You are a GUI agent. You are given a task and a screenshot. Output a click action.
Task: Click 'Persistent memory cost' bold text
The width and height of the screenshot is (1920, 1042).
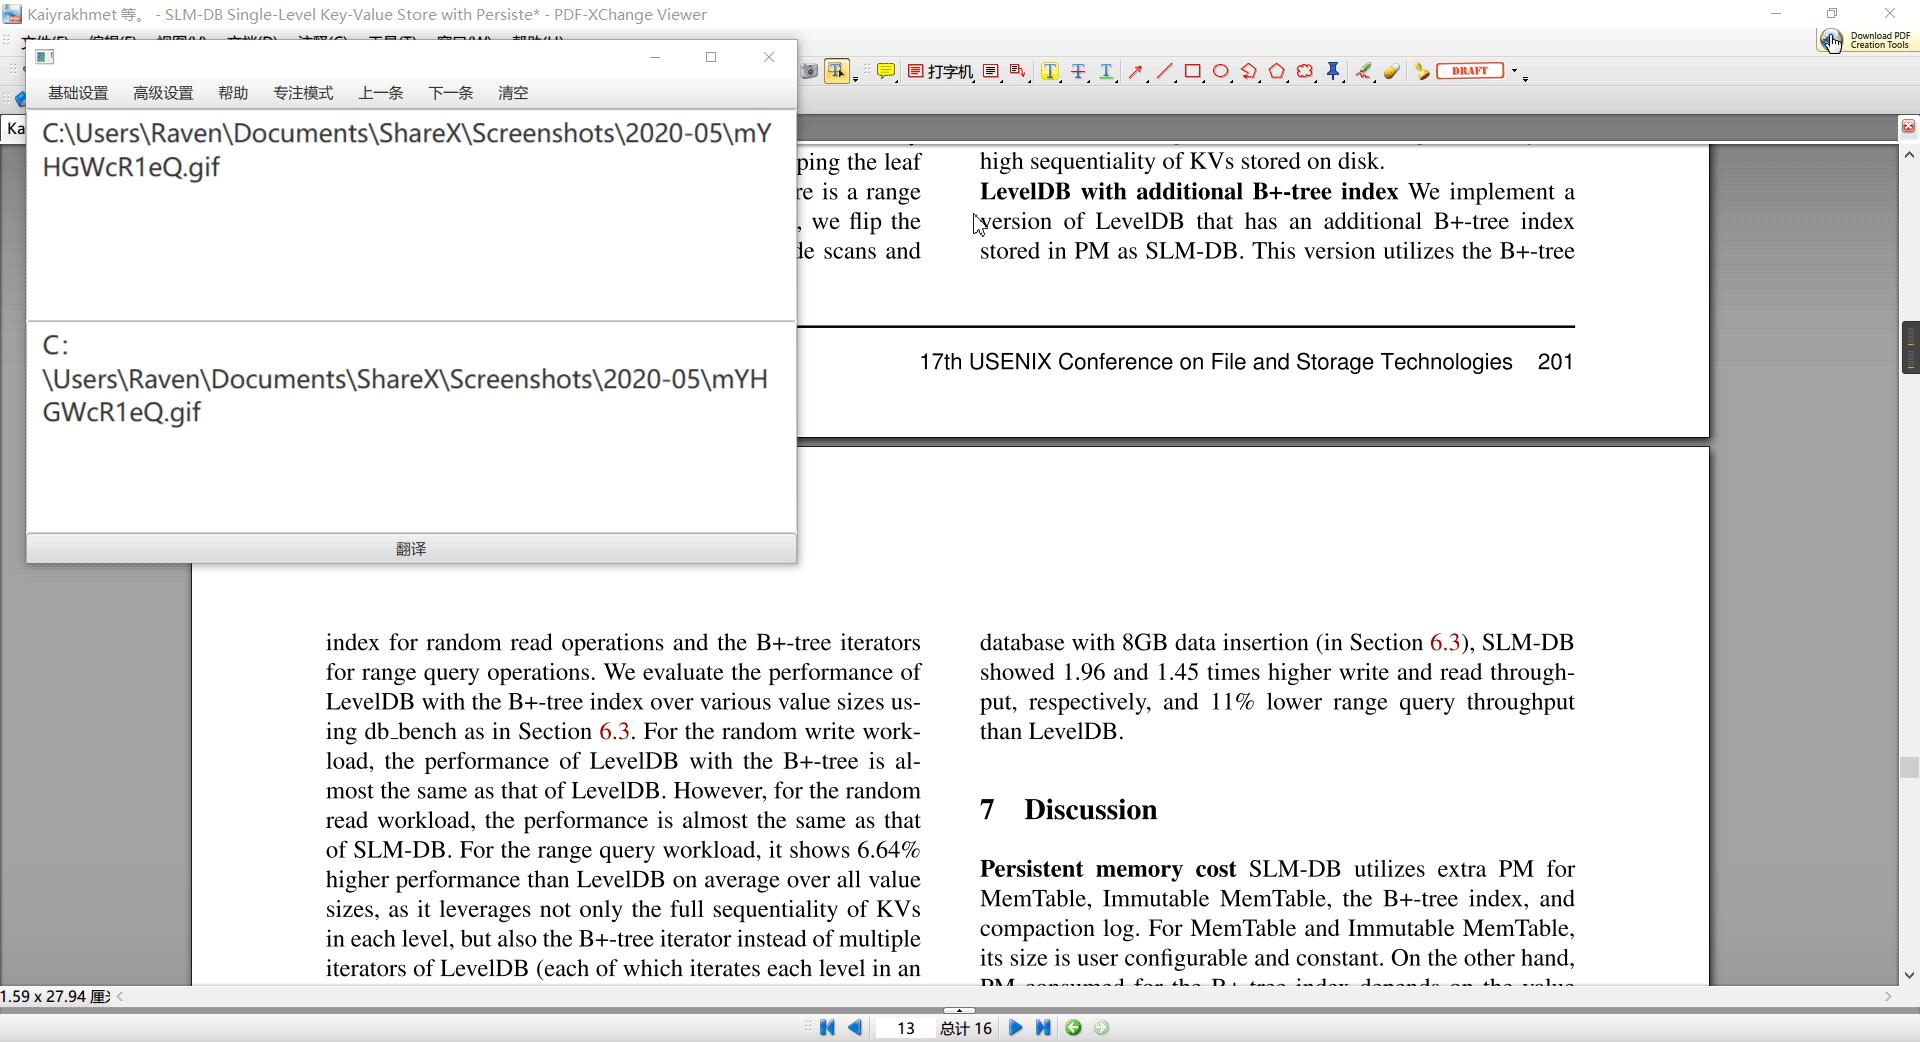coord(1108,869)
